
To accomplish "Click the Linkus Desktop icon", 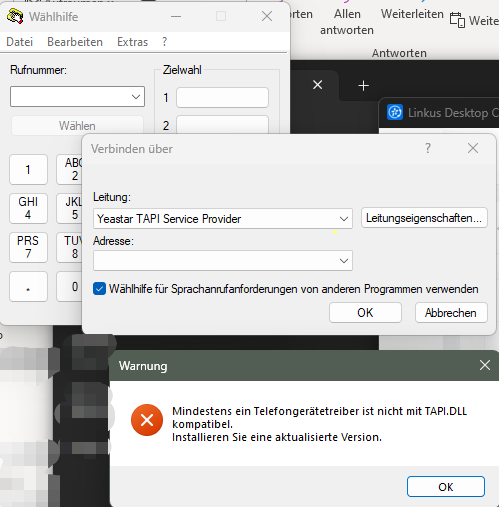I will coord(395,112).
